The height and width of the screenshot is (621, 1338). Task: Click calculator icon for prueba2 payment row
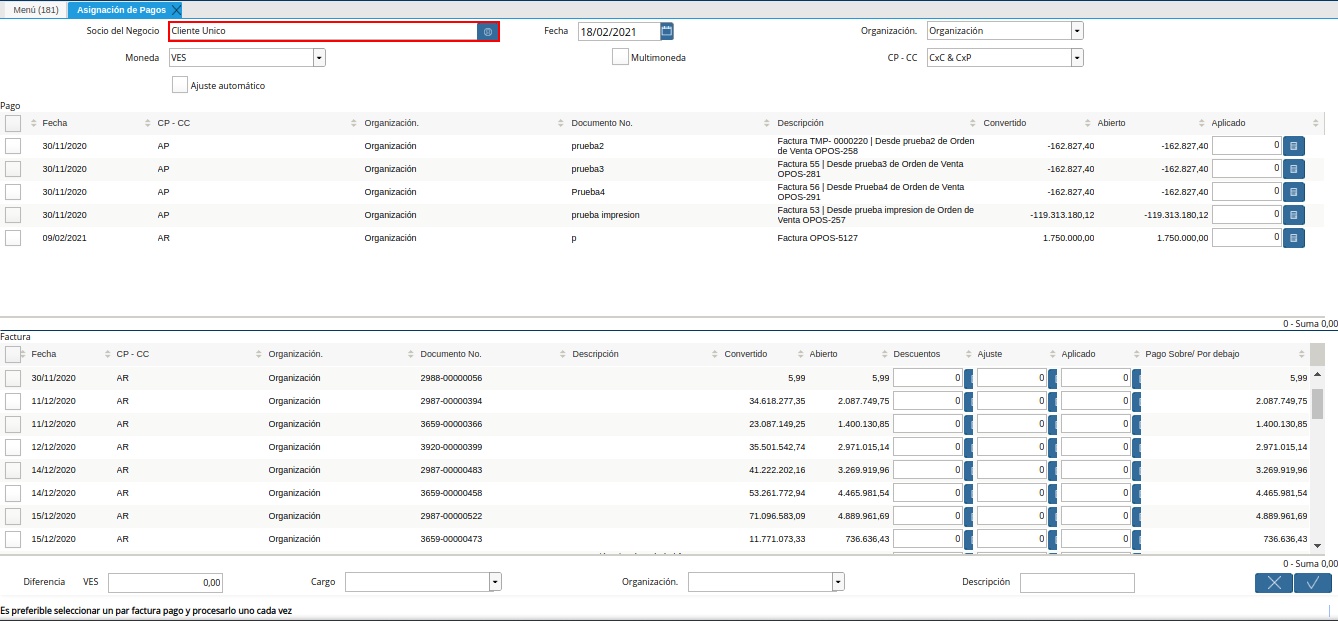[x=1294, y=146]
